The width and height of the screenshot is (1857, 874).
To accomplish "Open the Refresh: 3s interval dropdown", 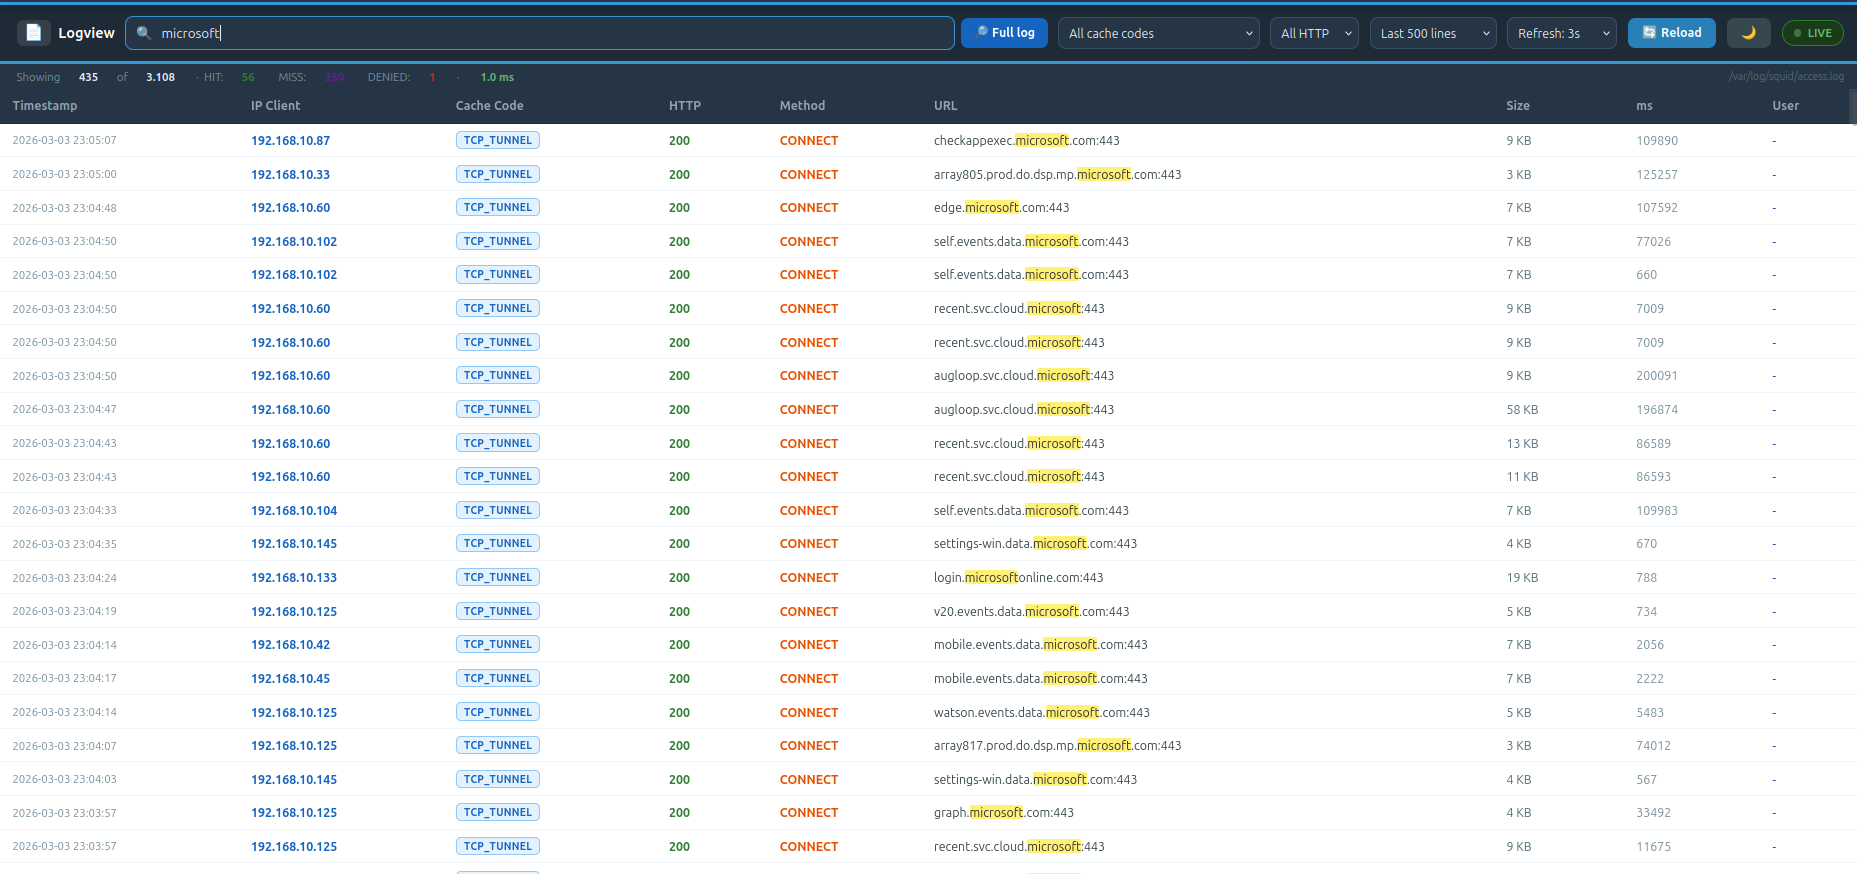I will point(1562,33).
